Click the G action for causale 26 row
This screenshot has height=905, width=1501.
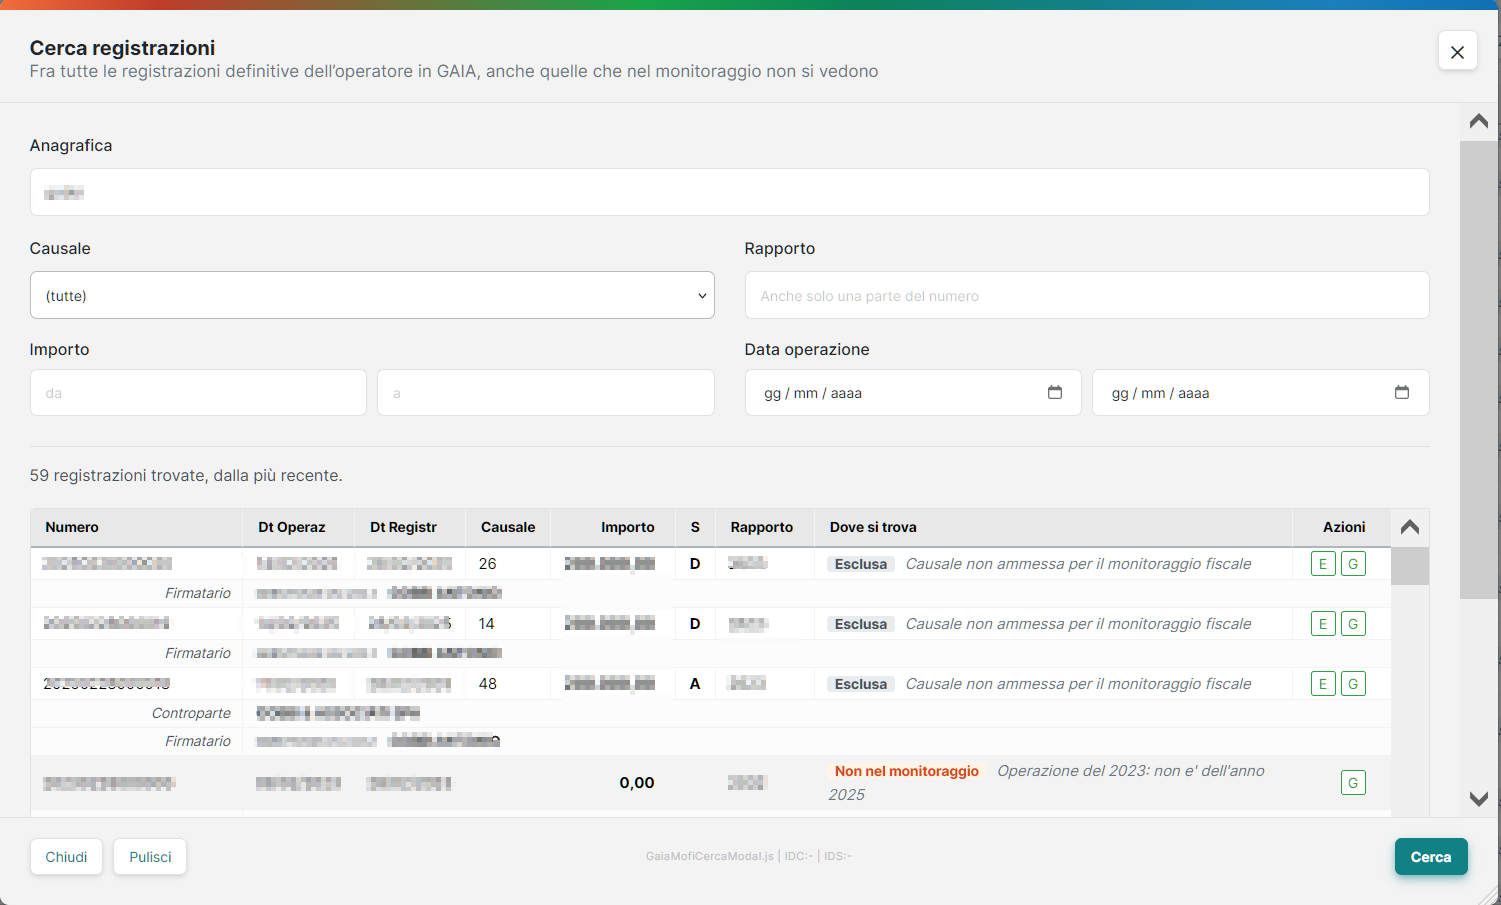click(1353, 564)
